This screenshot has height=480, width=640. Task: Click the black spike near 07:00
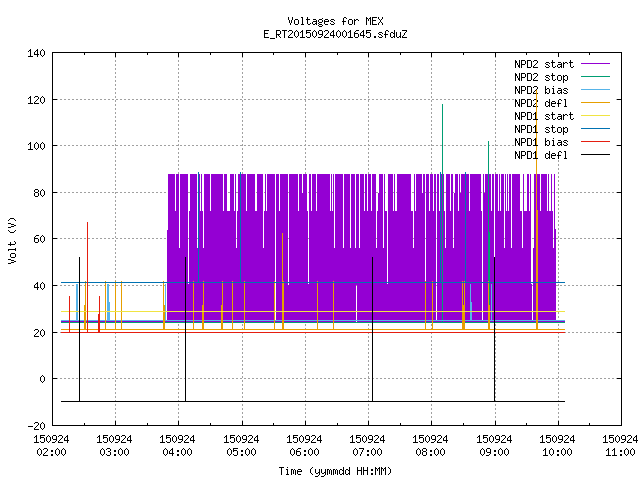click(x=372, y=329)
